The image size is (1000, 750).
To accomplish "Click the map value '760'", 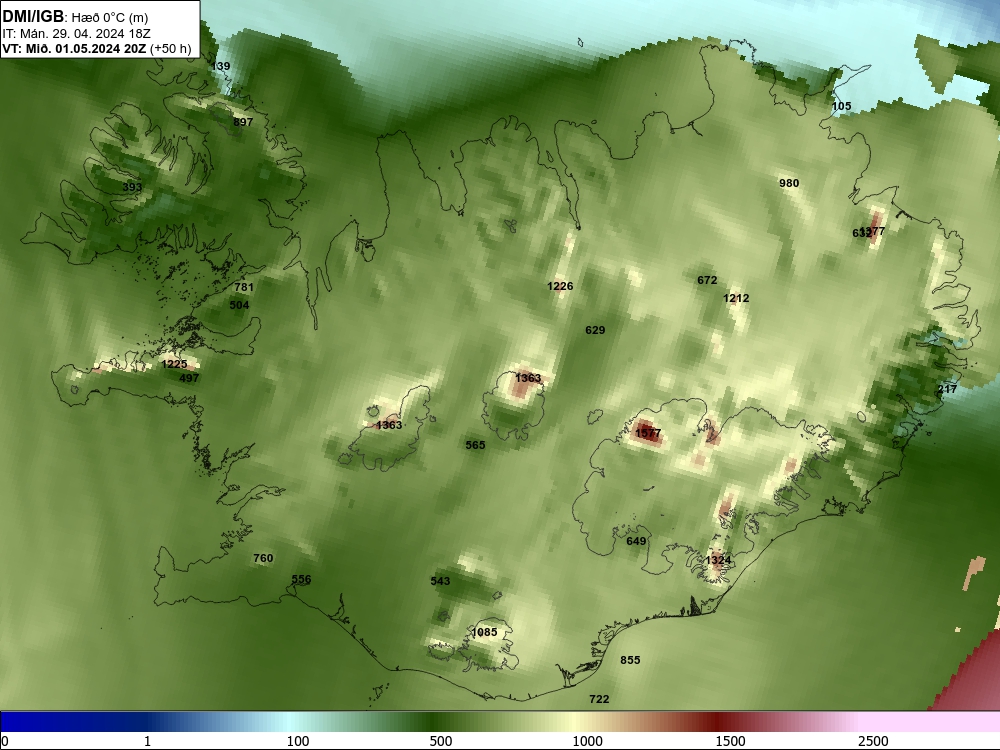I will pyautogui.click(x=263, y=558).
